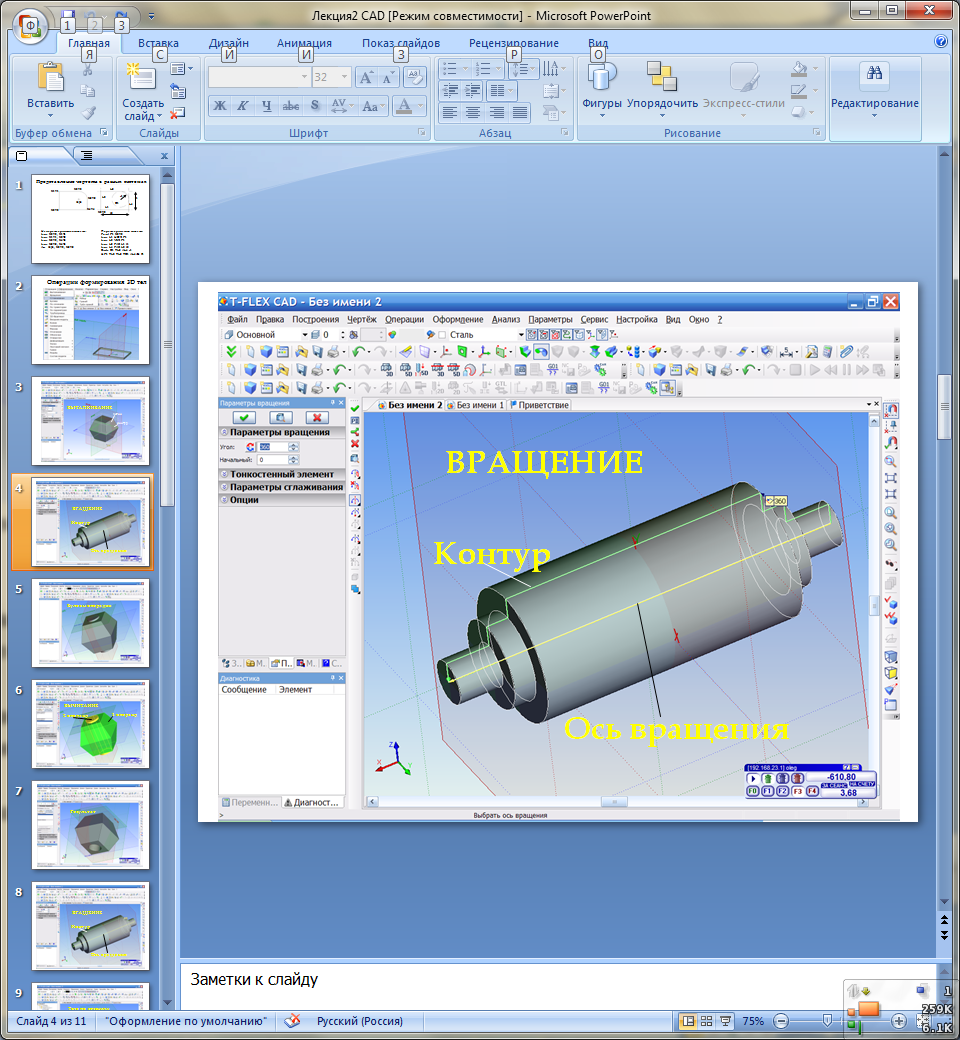Viewport: 960px width, 1040px height.
Task: Toggle underline text formatting
Action: tap(266, 106)
